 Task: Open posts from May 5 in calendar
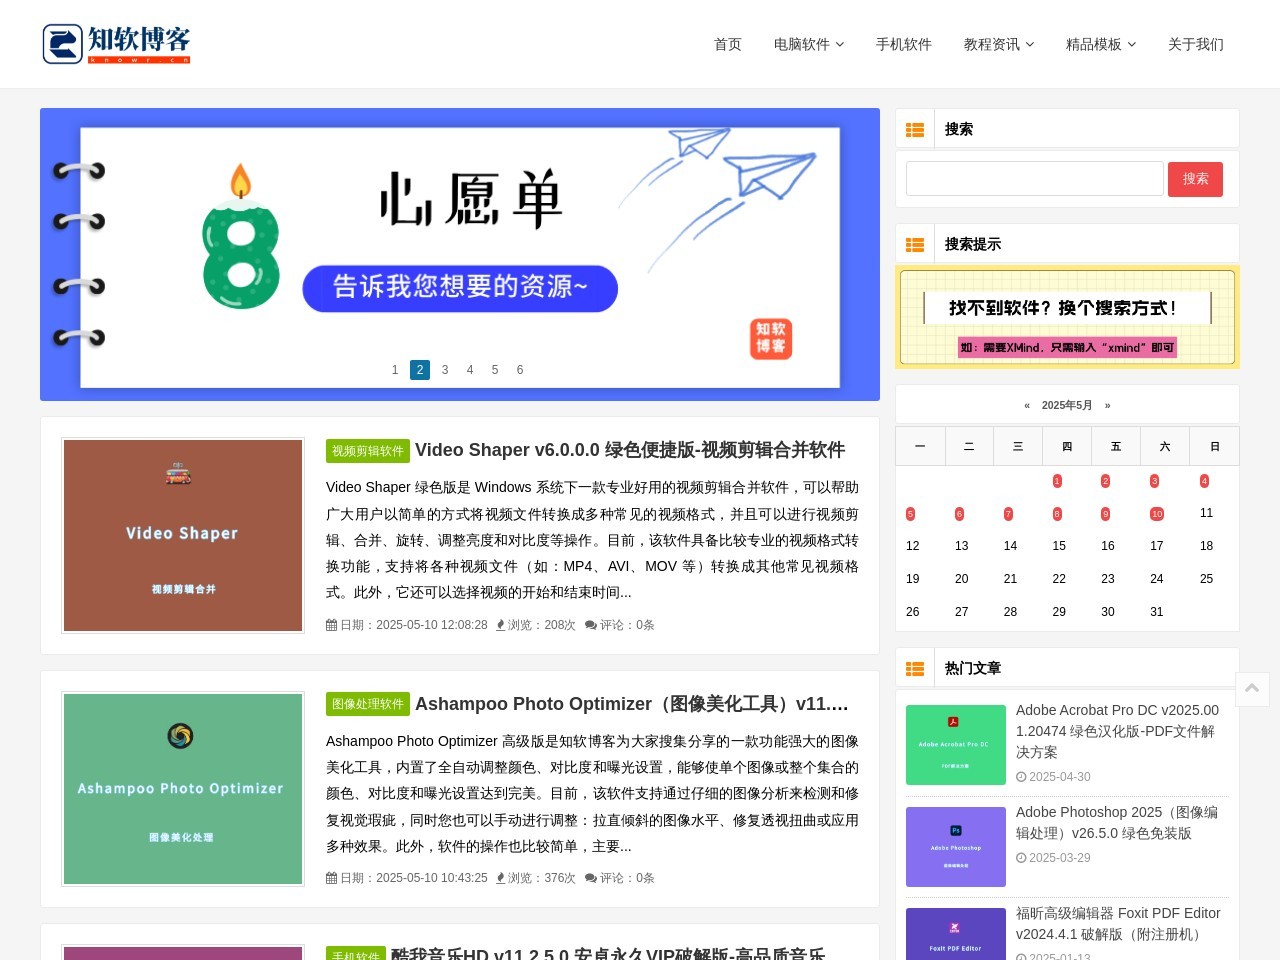pos(910,514)
